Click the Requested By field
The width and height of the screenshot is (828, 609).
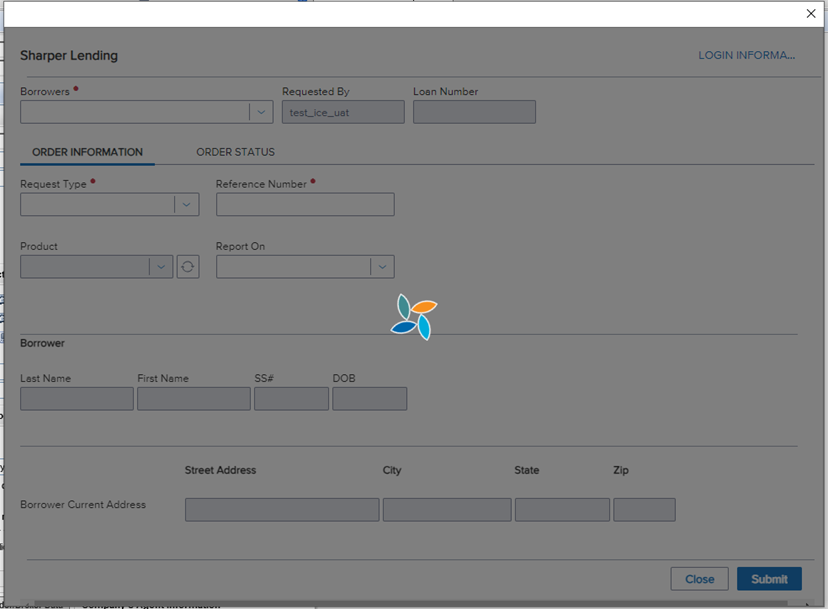point(343,112)
